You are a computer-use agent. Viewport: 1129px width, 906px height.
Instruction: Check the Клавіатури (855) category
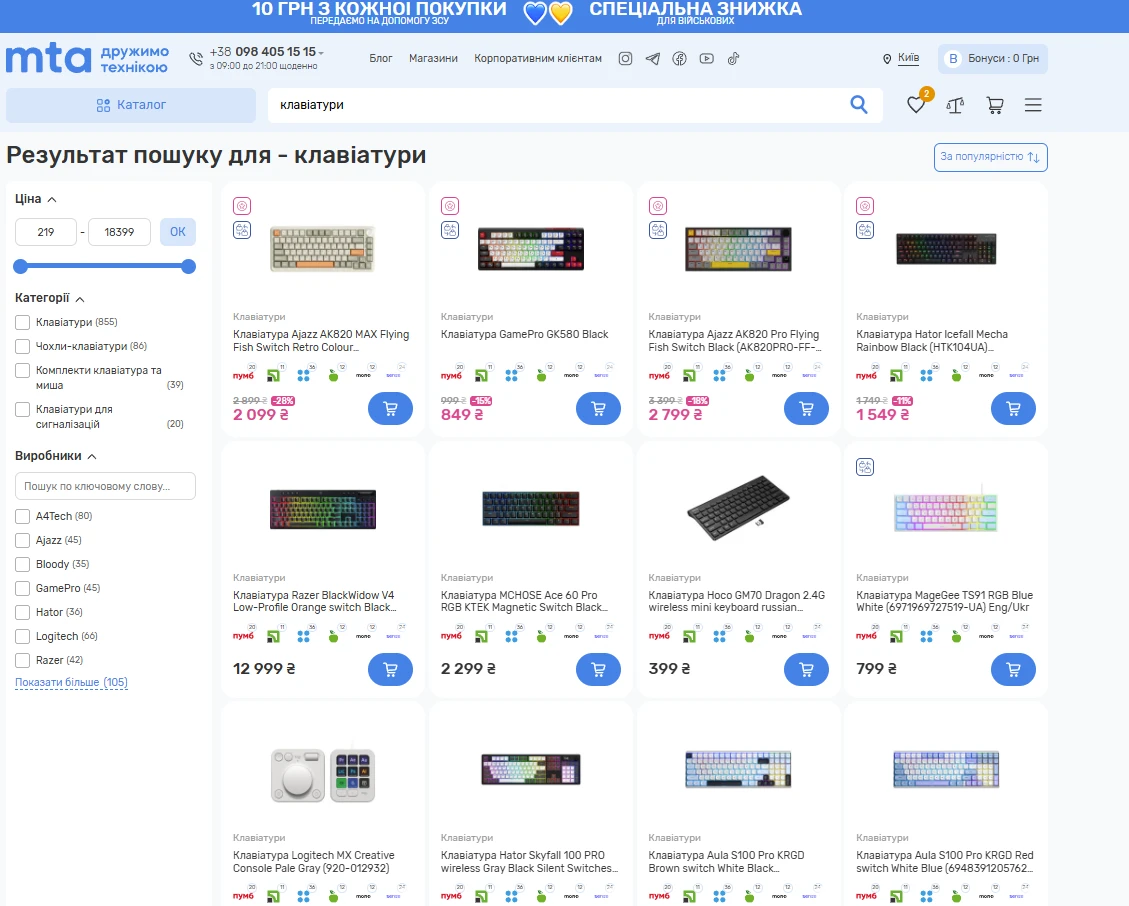pyautogui.click(x=23, y=323)
